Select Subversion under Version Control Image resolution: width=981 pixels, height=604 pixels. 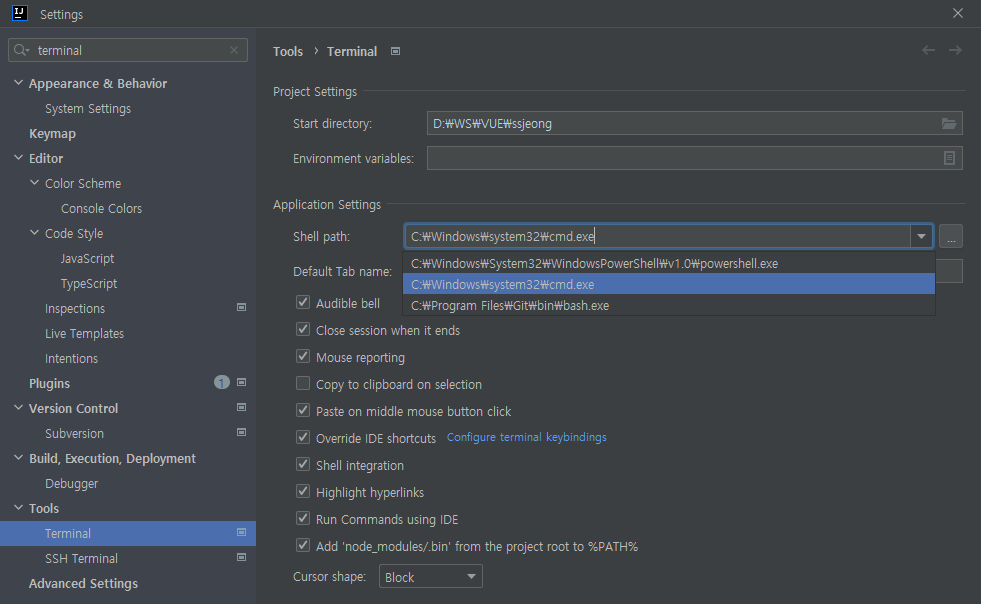[x=74, y=433]
